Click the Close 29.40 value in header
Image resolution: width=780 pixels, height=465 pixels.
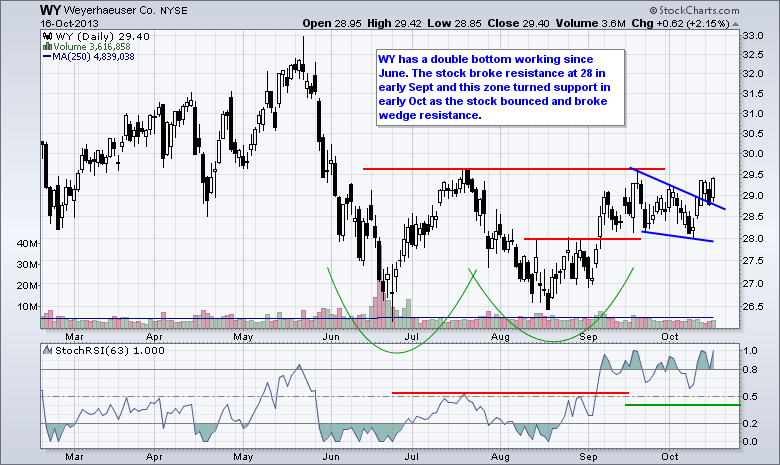tap(518, 23)
